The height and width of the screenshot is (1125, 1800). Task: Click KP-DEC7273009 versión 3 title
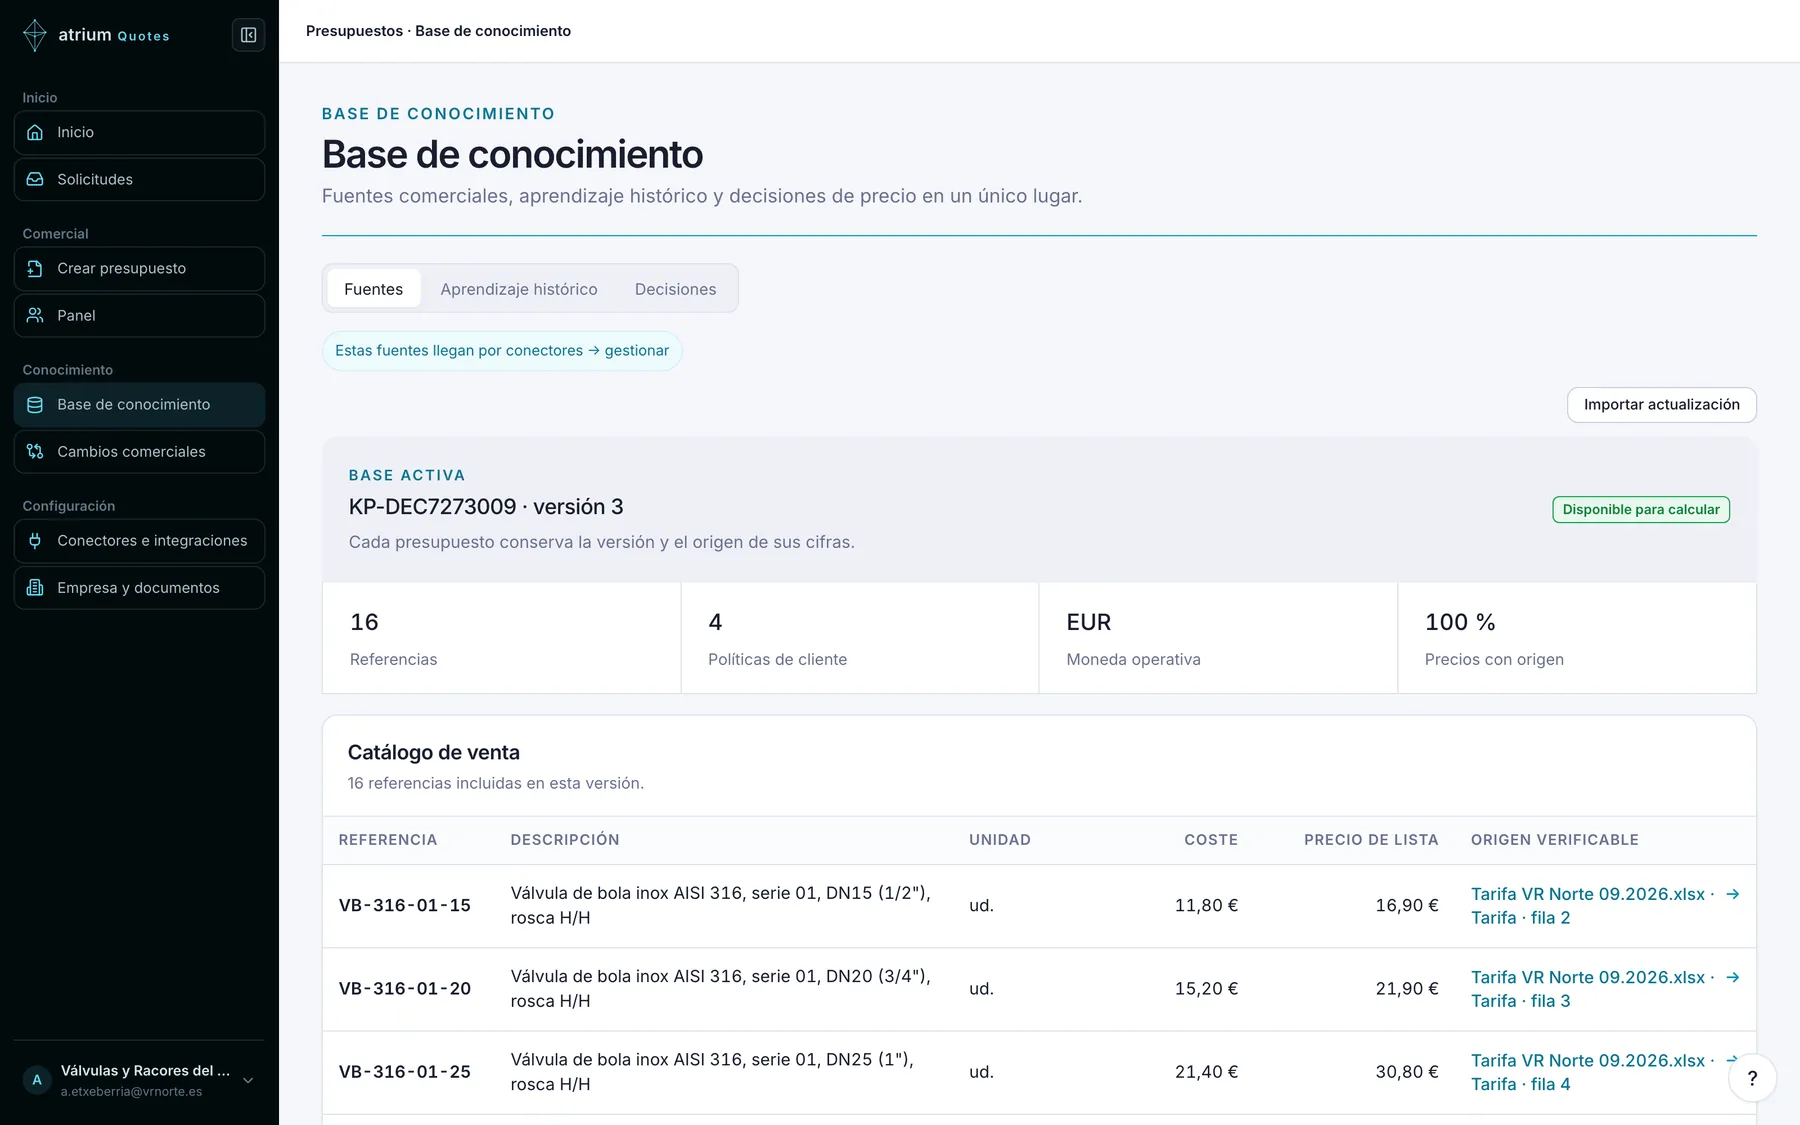tap(486, 507)
